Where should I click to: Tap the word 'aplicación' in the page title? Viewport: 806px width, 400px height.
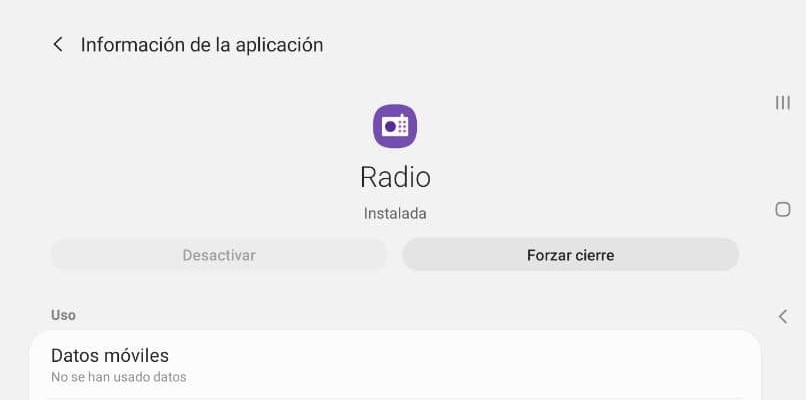(279, 45)
